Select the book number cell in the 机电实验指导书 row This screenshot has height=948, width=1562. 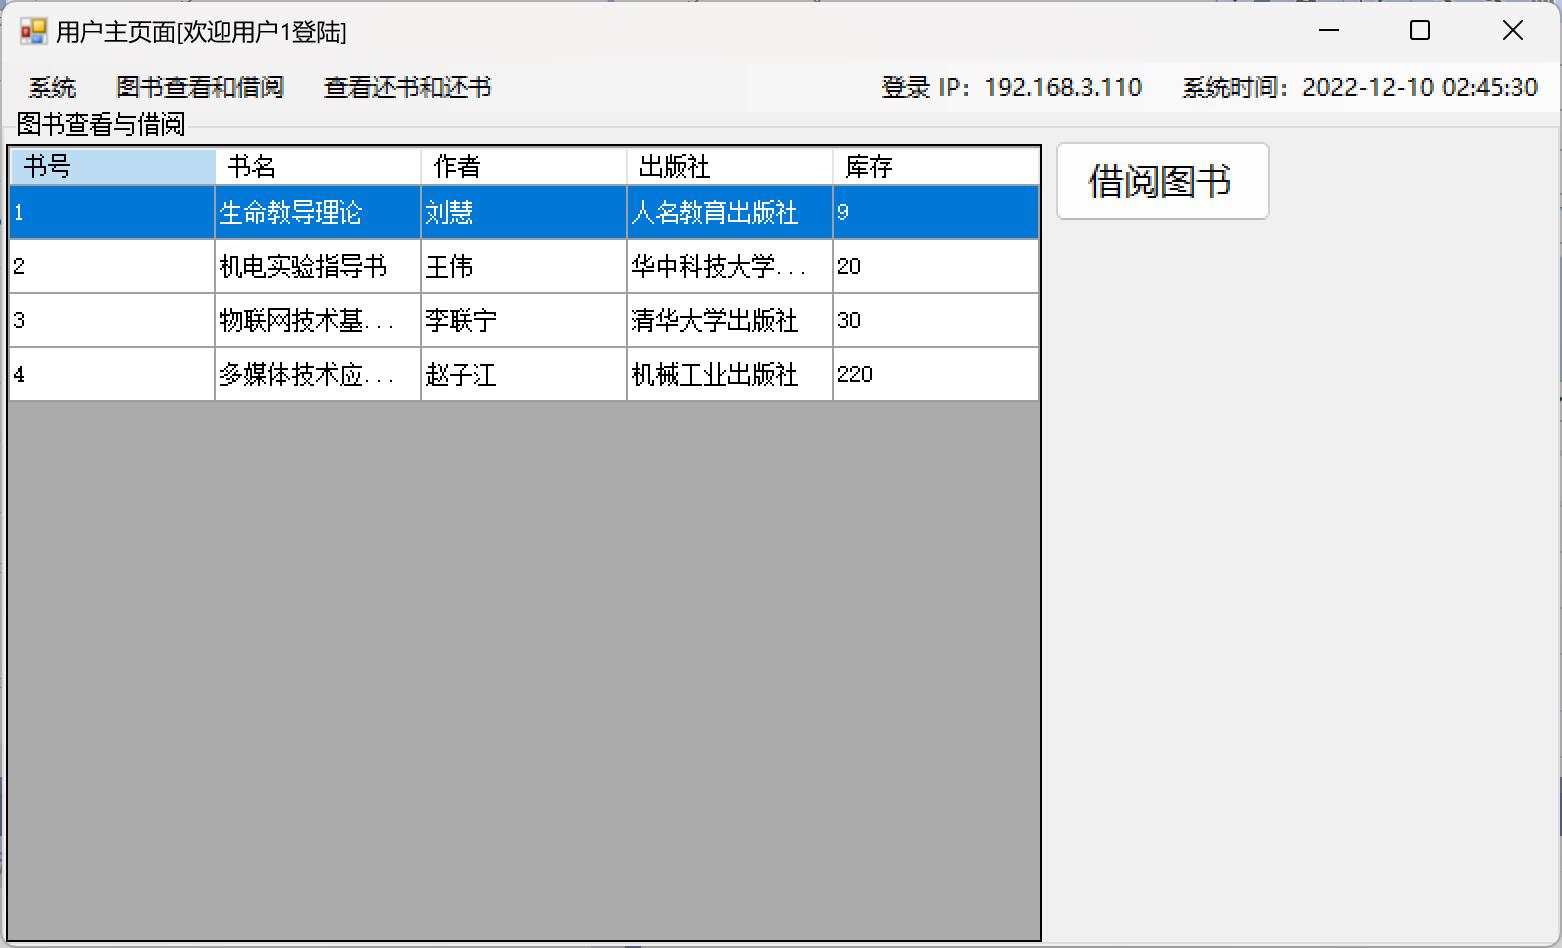tap(113, 266)
